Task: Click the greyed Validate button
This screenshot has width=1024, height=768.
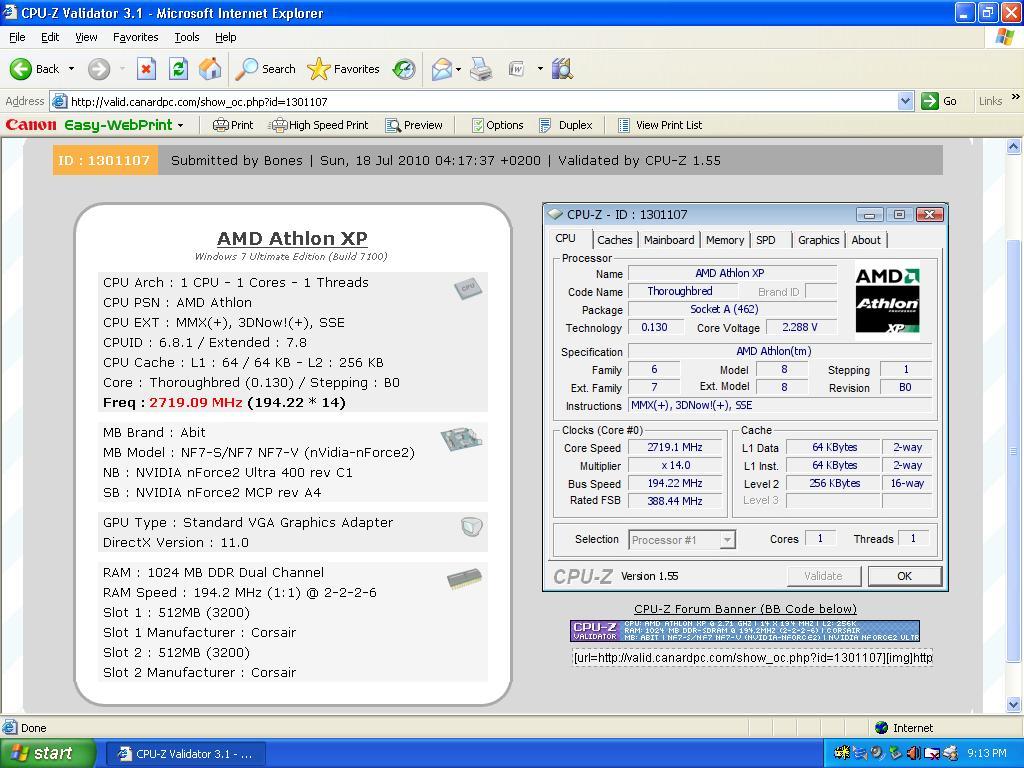Action: (823, 576)
